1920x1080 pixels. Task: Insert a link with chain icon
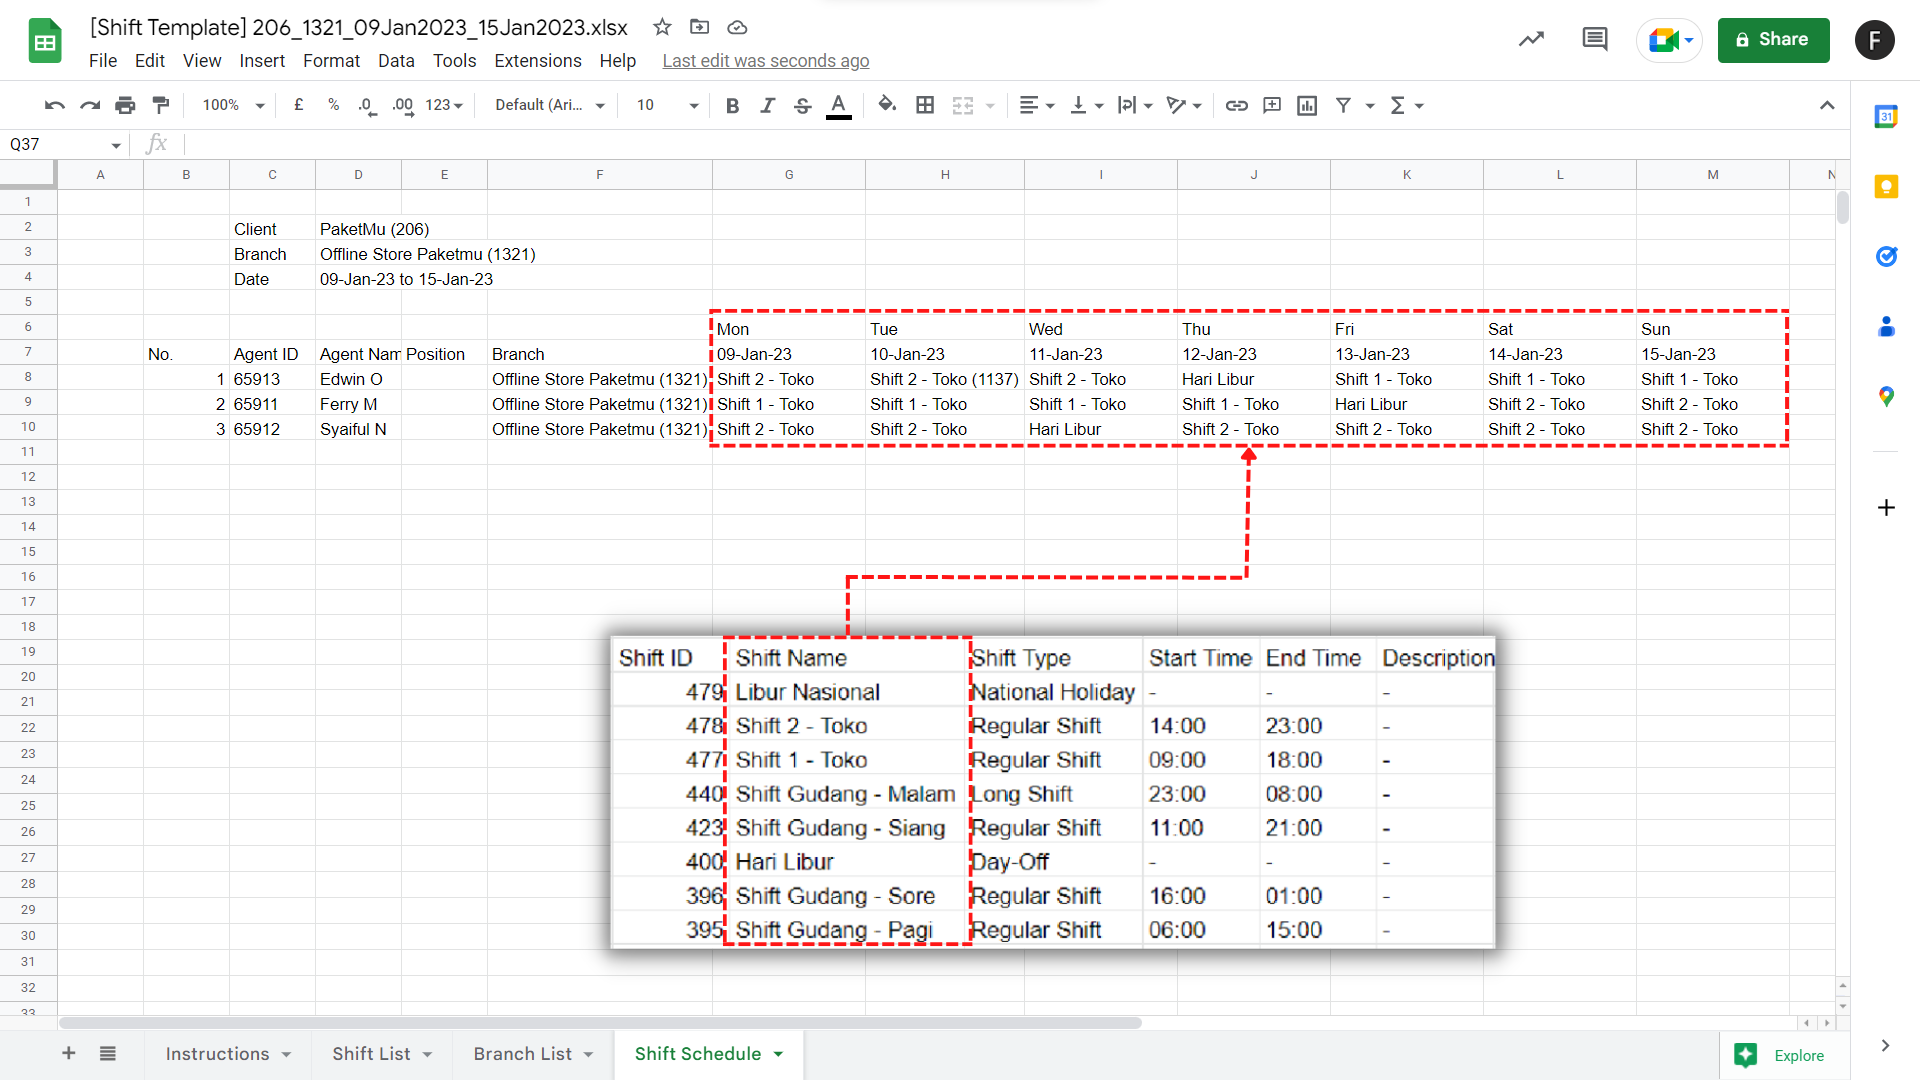click(1237, 105)
